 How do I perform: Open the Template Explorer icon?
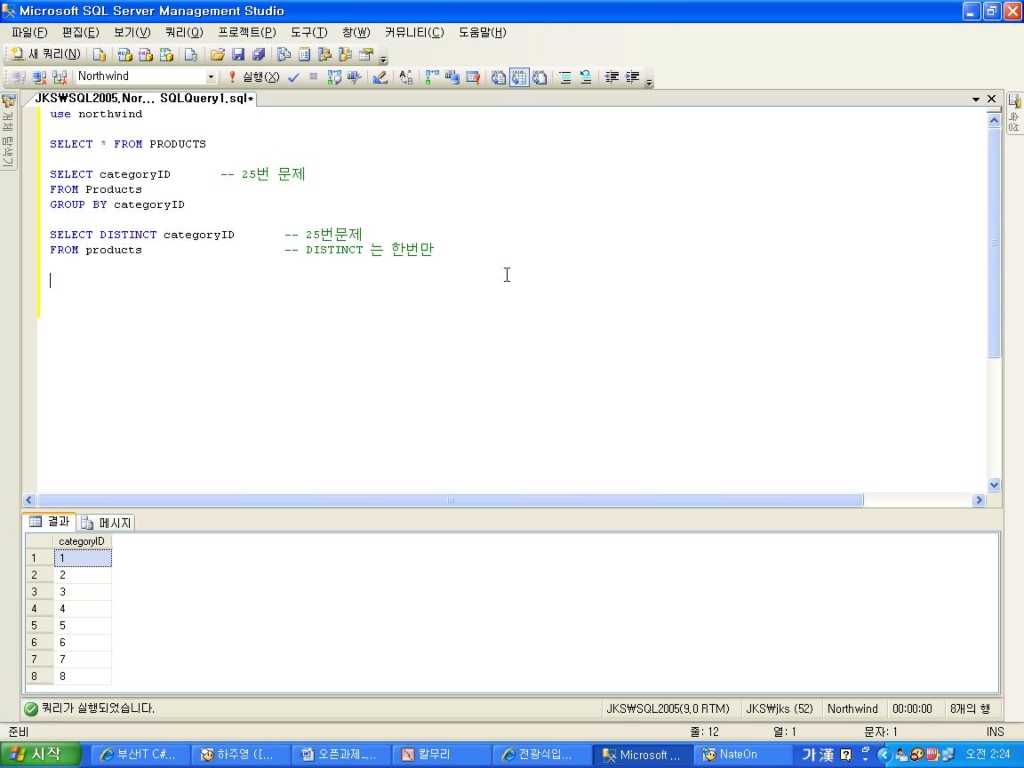coord(345,55)
